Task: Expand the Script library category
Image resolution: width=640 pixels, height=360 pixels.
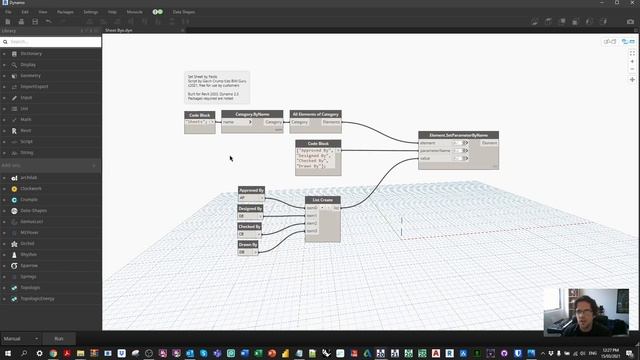Action: [4, 142]
